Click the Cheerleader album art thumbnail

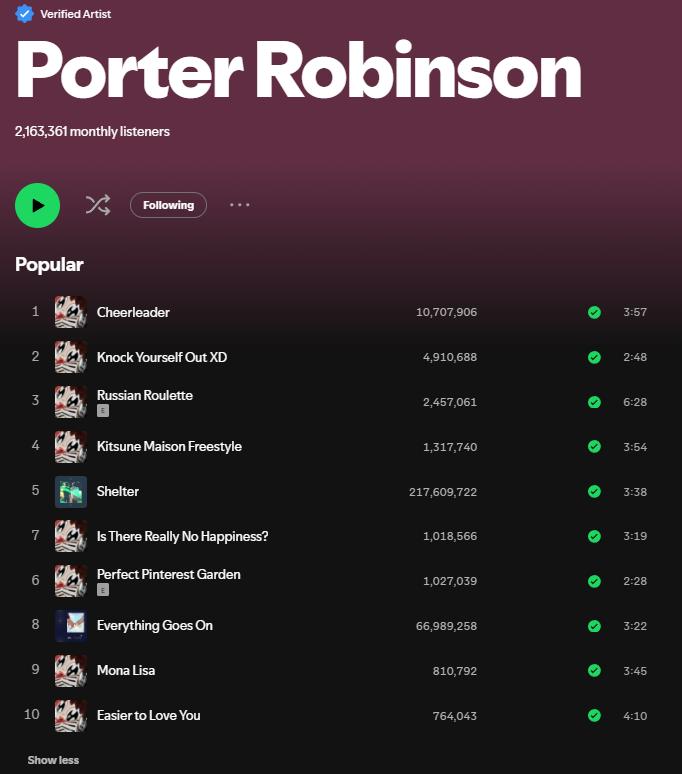(x=71, y=312)
